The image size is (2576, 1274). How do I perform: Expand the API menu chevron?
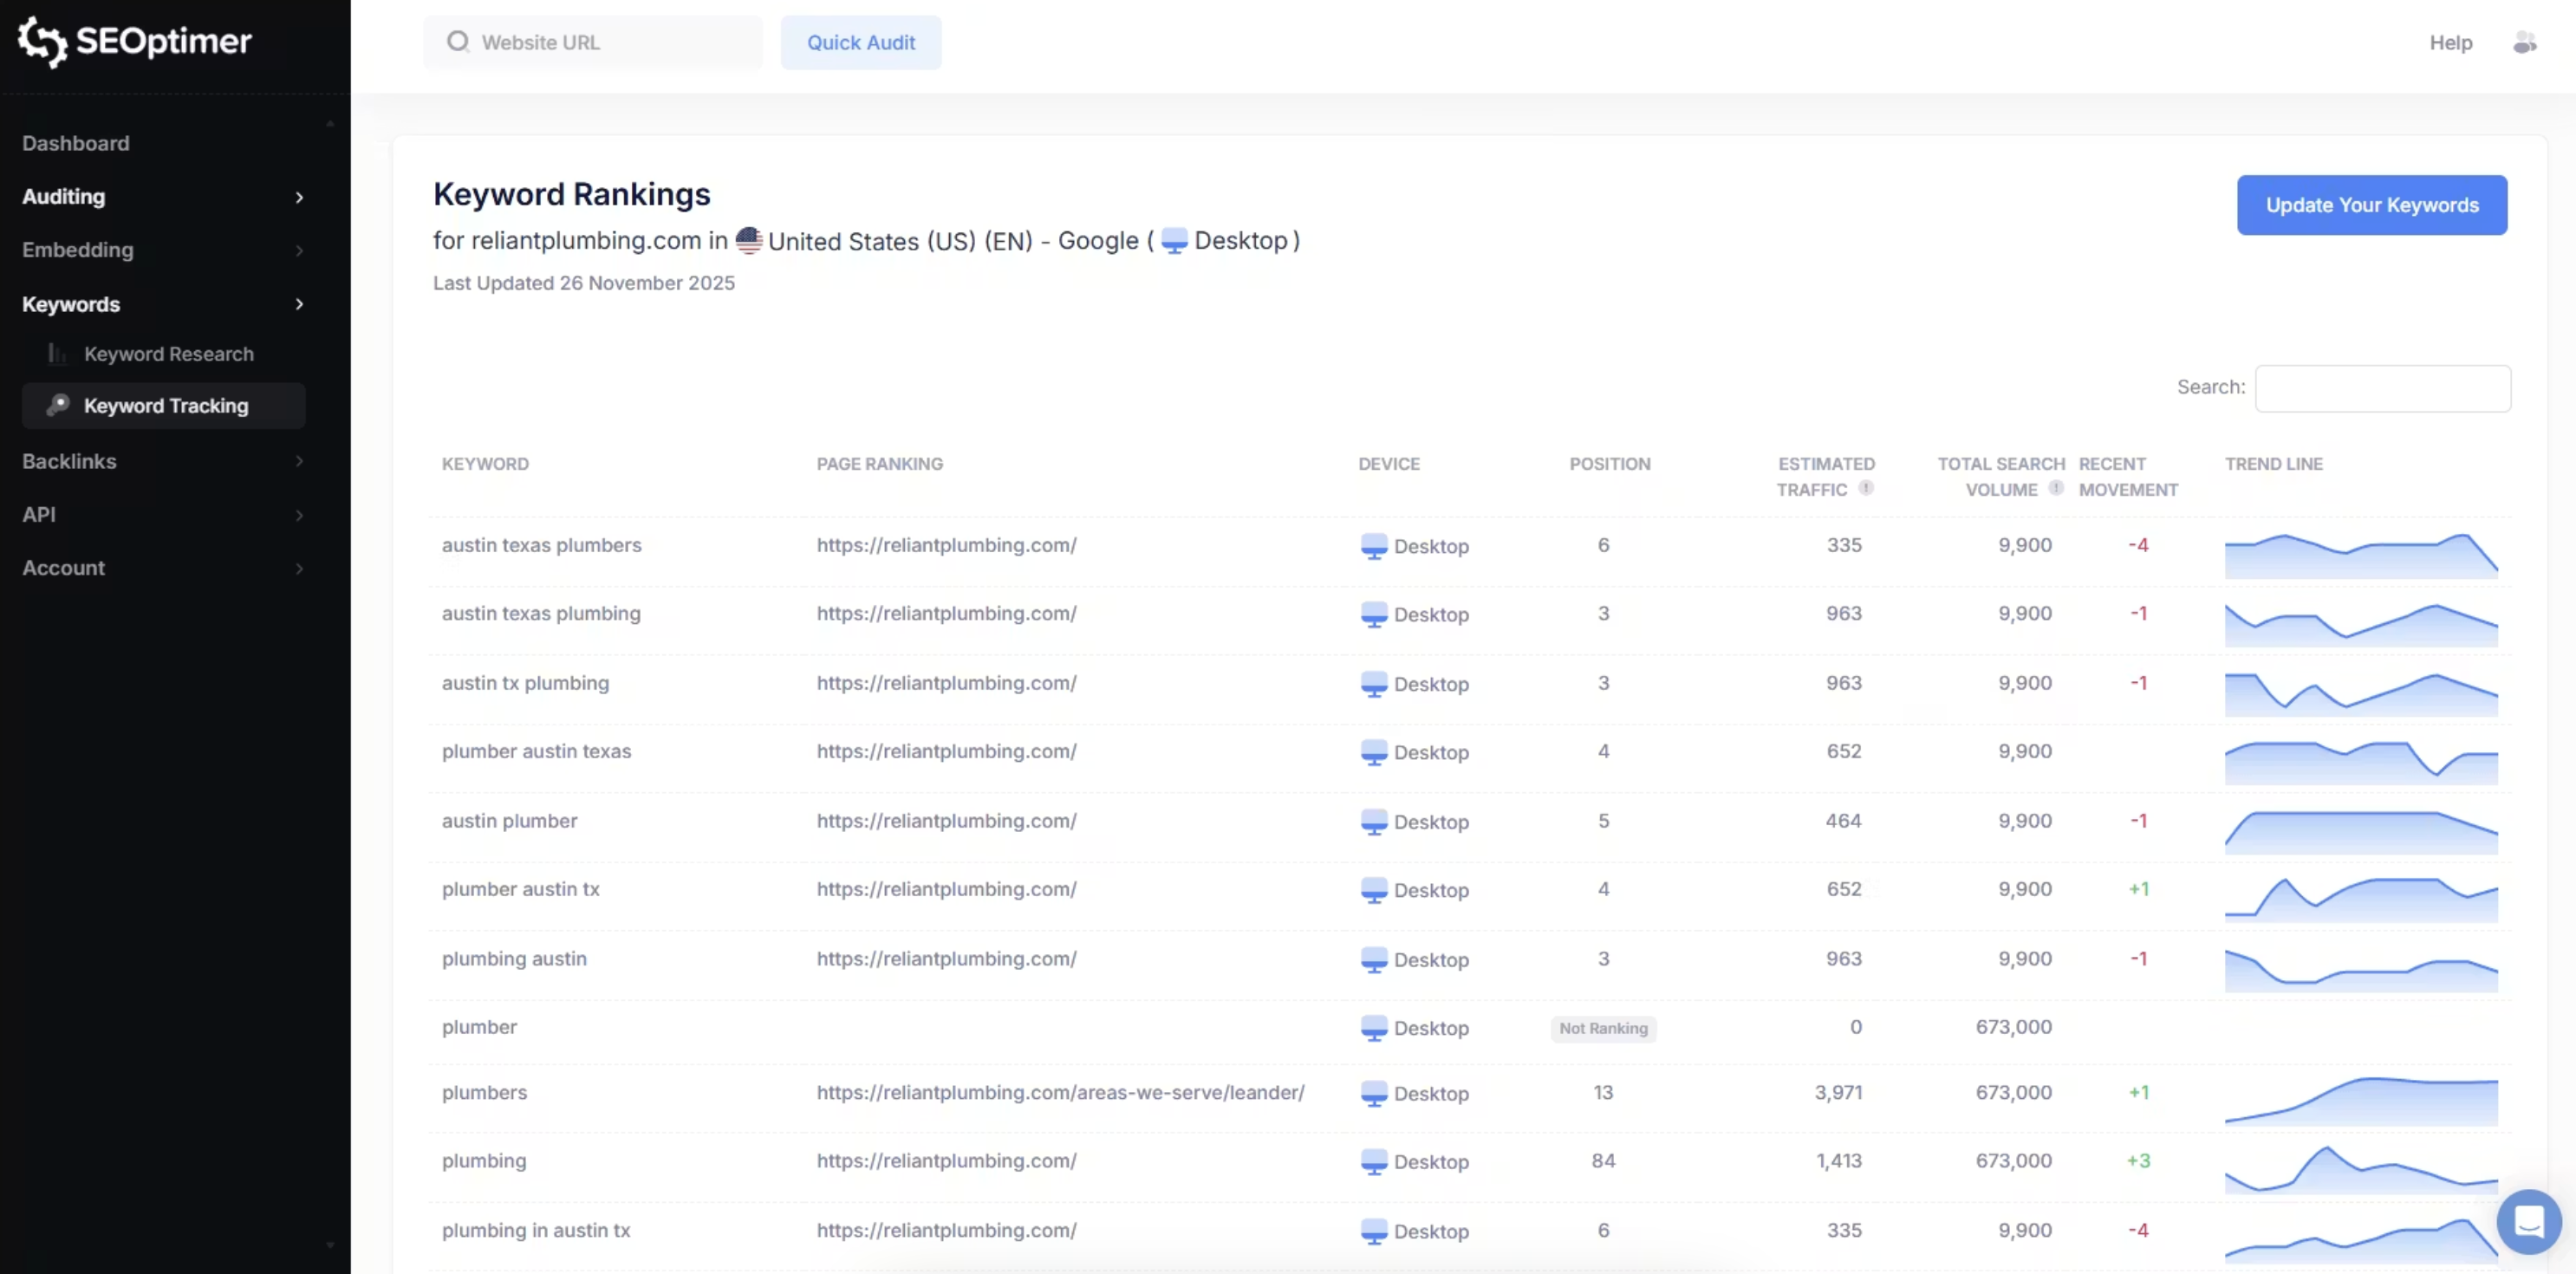299,515
